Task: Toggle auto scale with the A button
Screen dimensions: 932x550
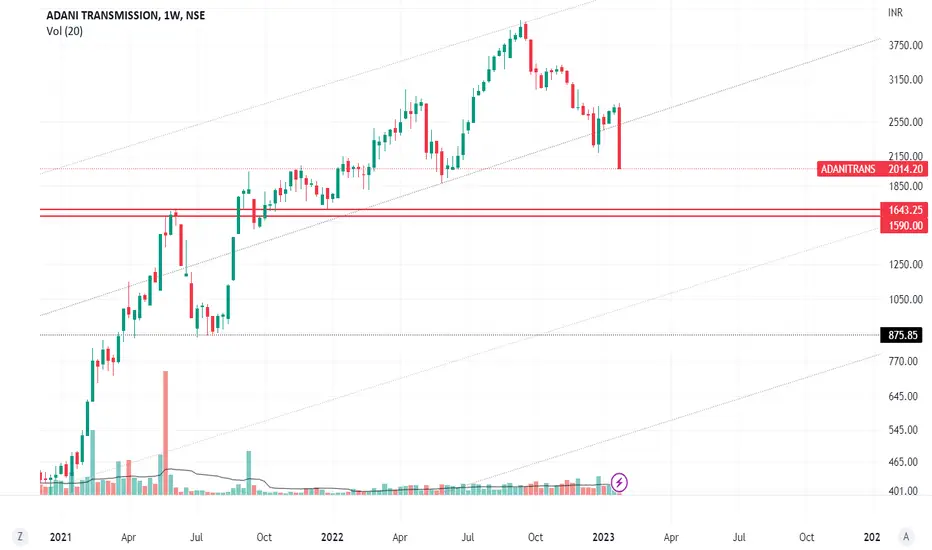Action: [906, 536]
